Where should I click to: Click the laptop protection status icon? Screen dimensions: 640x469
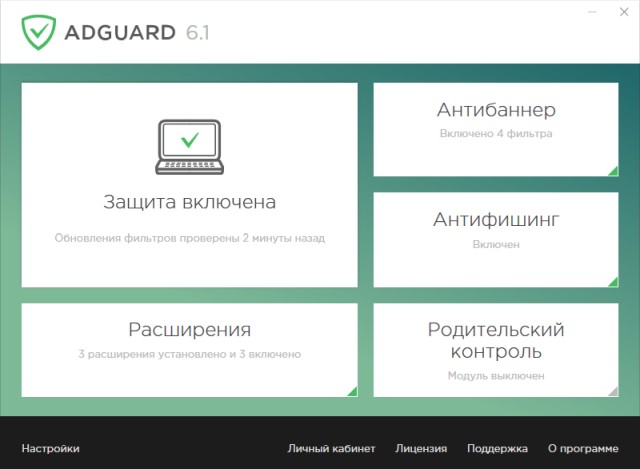(x=189, y=145)
